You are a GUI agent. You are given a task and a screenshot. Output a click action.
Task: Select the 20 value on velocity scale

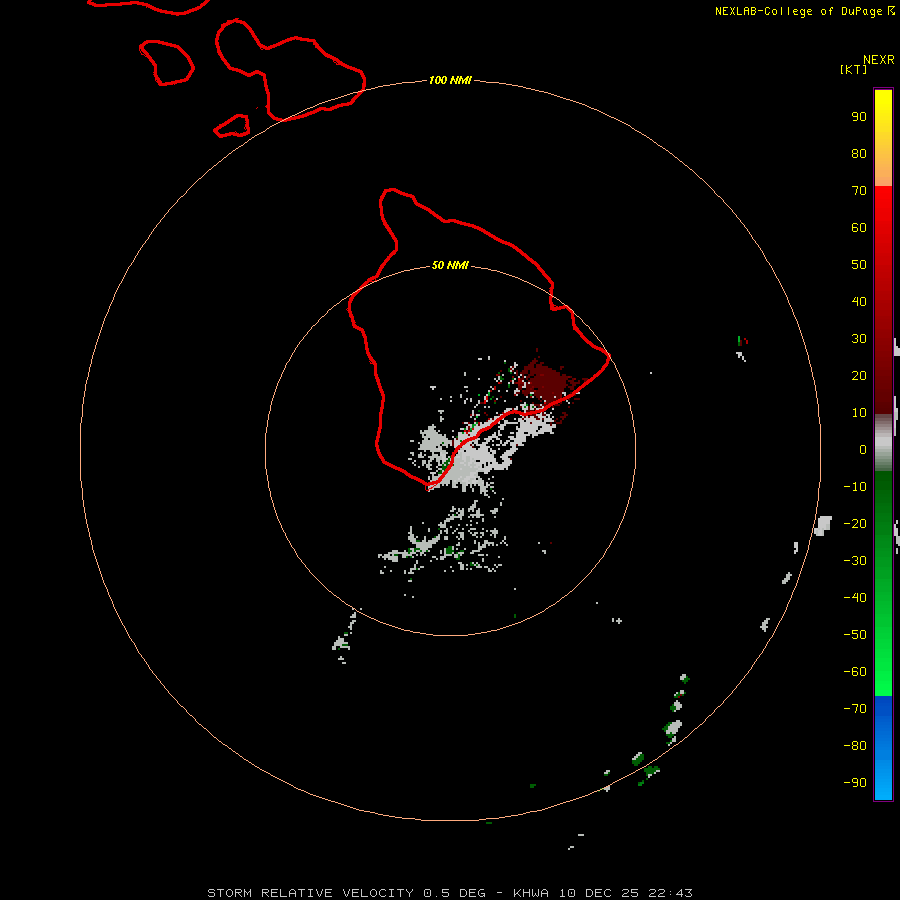point(859,375)
